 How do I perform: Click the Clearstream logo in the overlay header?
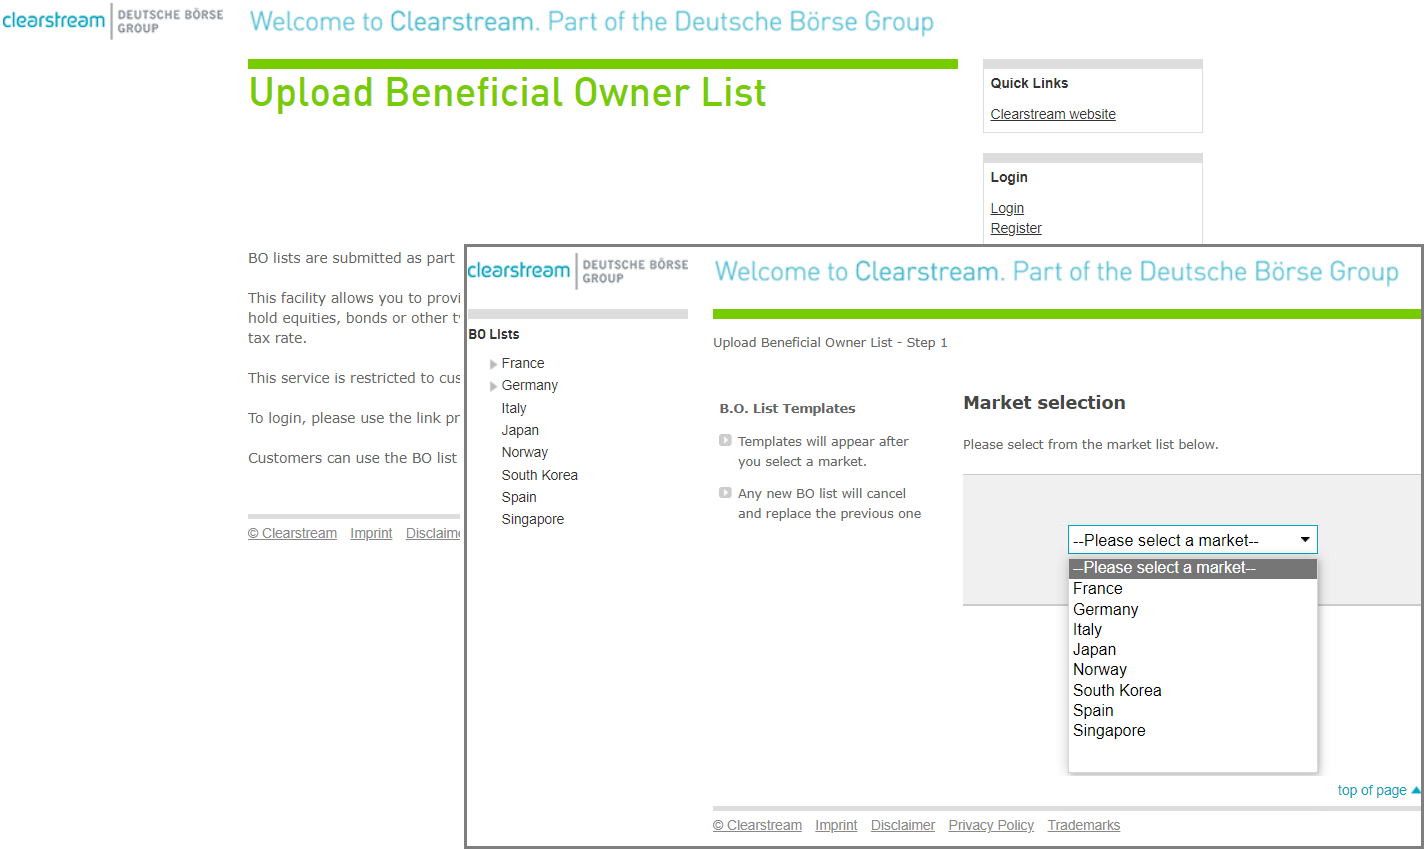[519, 271]
